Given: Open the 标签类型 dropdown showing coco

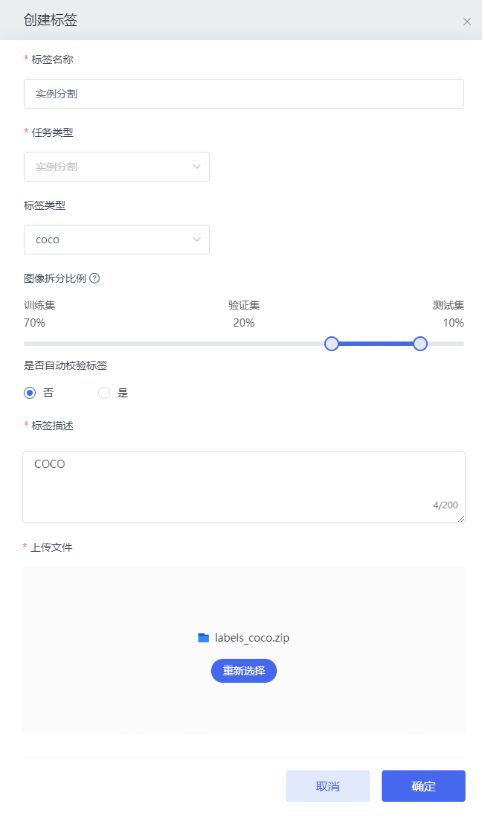Looking at the screenshot, I should pyautogui.click(x=117, y=239).
